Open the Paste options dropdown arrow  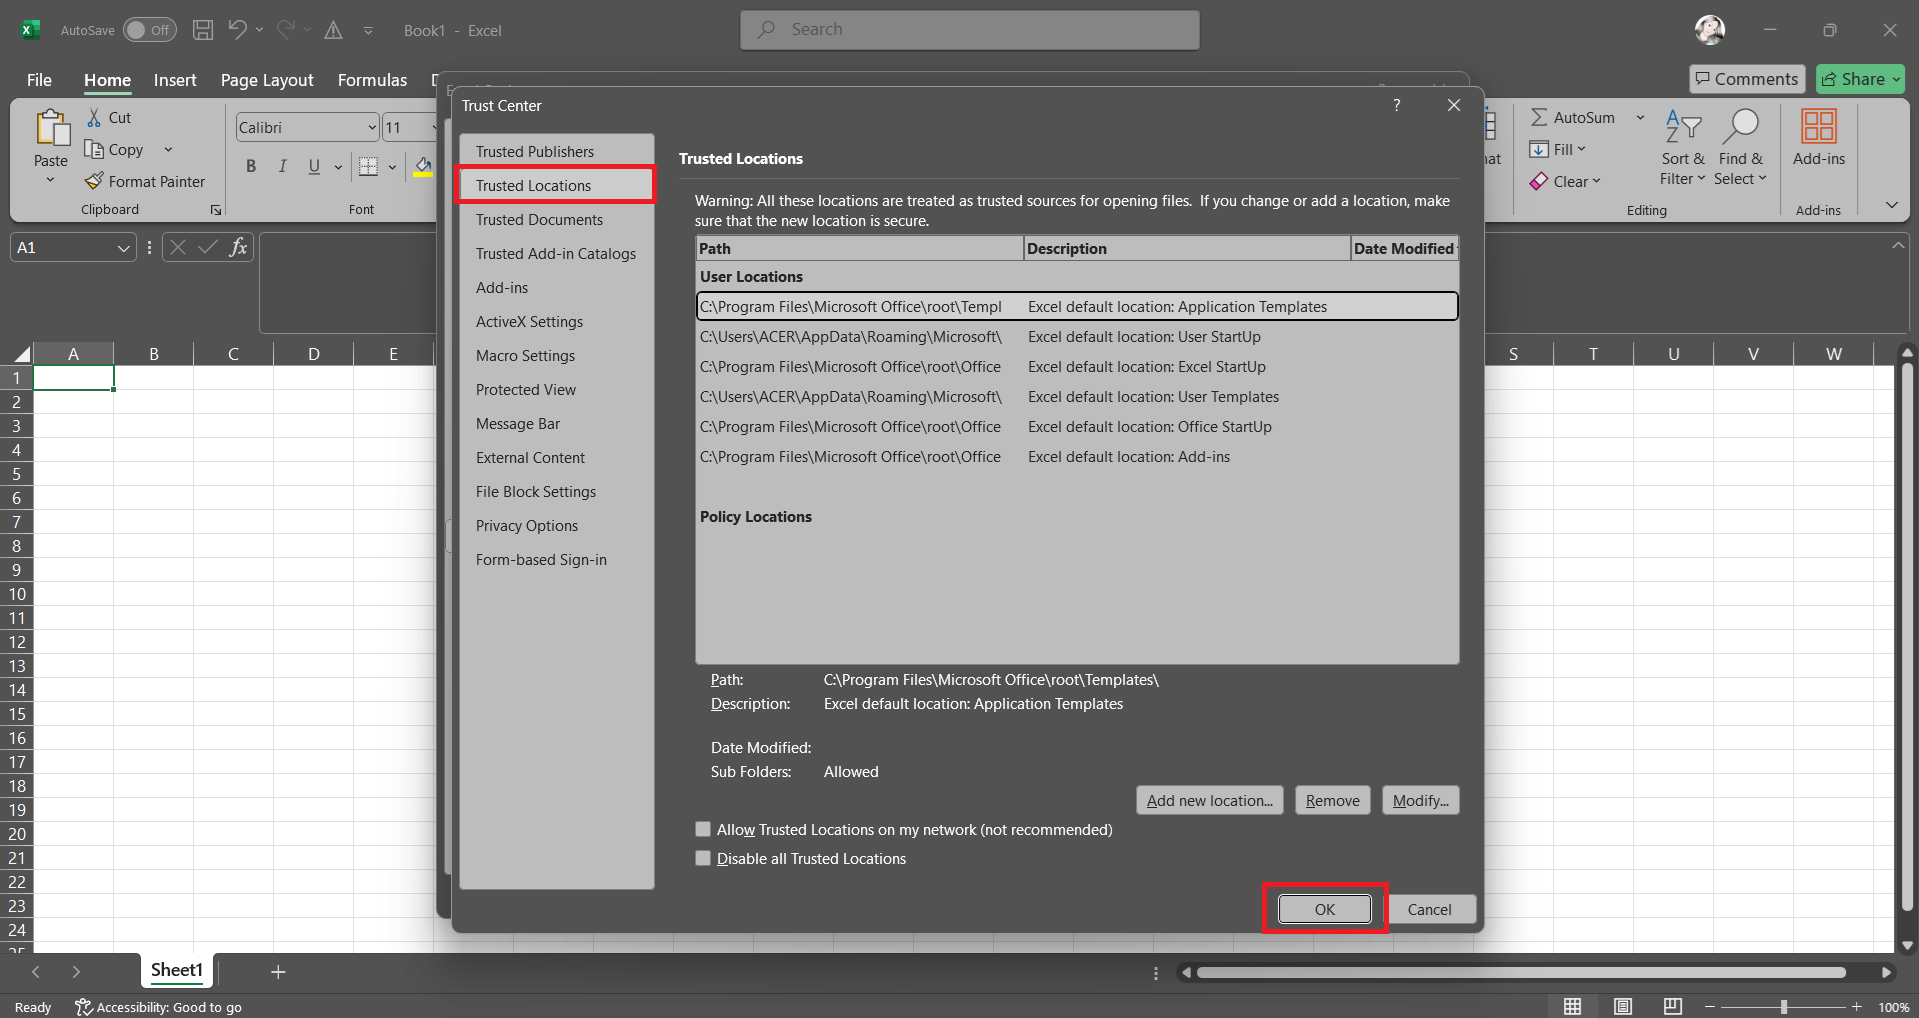tap(51, 180)
